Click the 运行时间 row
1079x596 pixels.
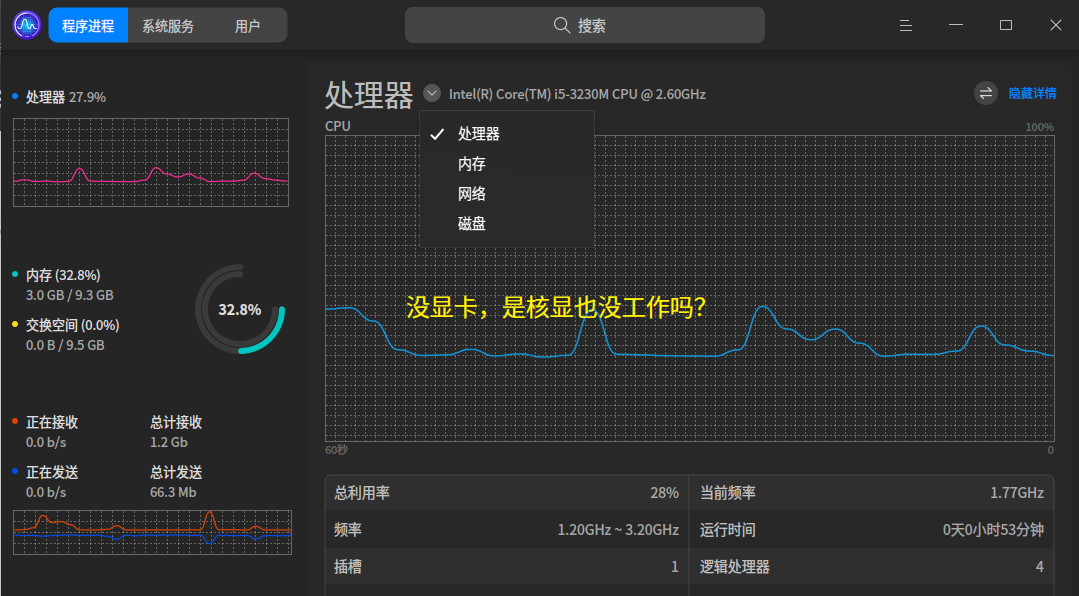tap(872, 530)
